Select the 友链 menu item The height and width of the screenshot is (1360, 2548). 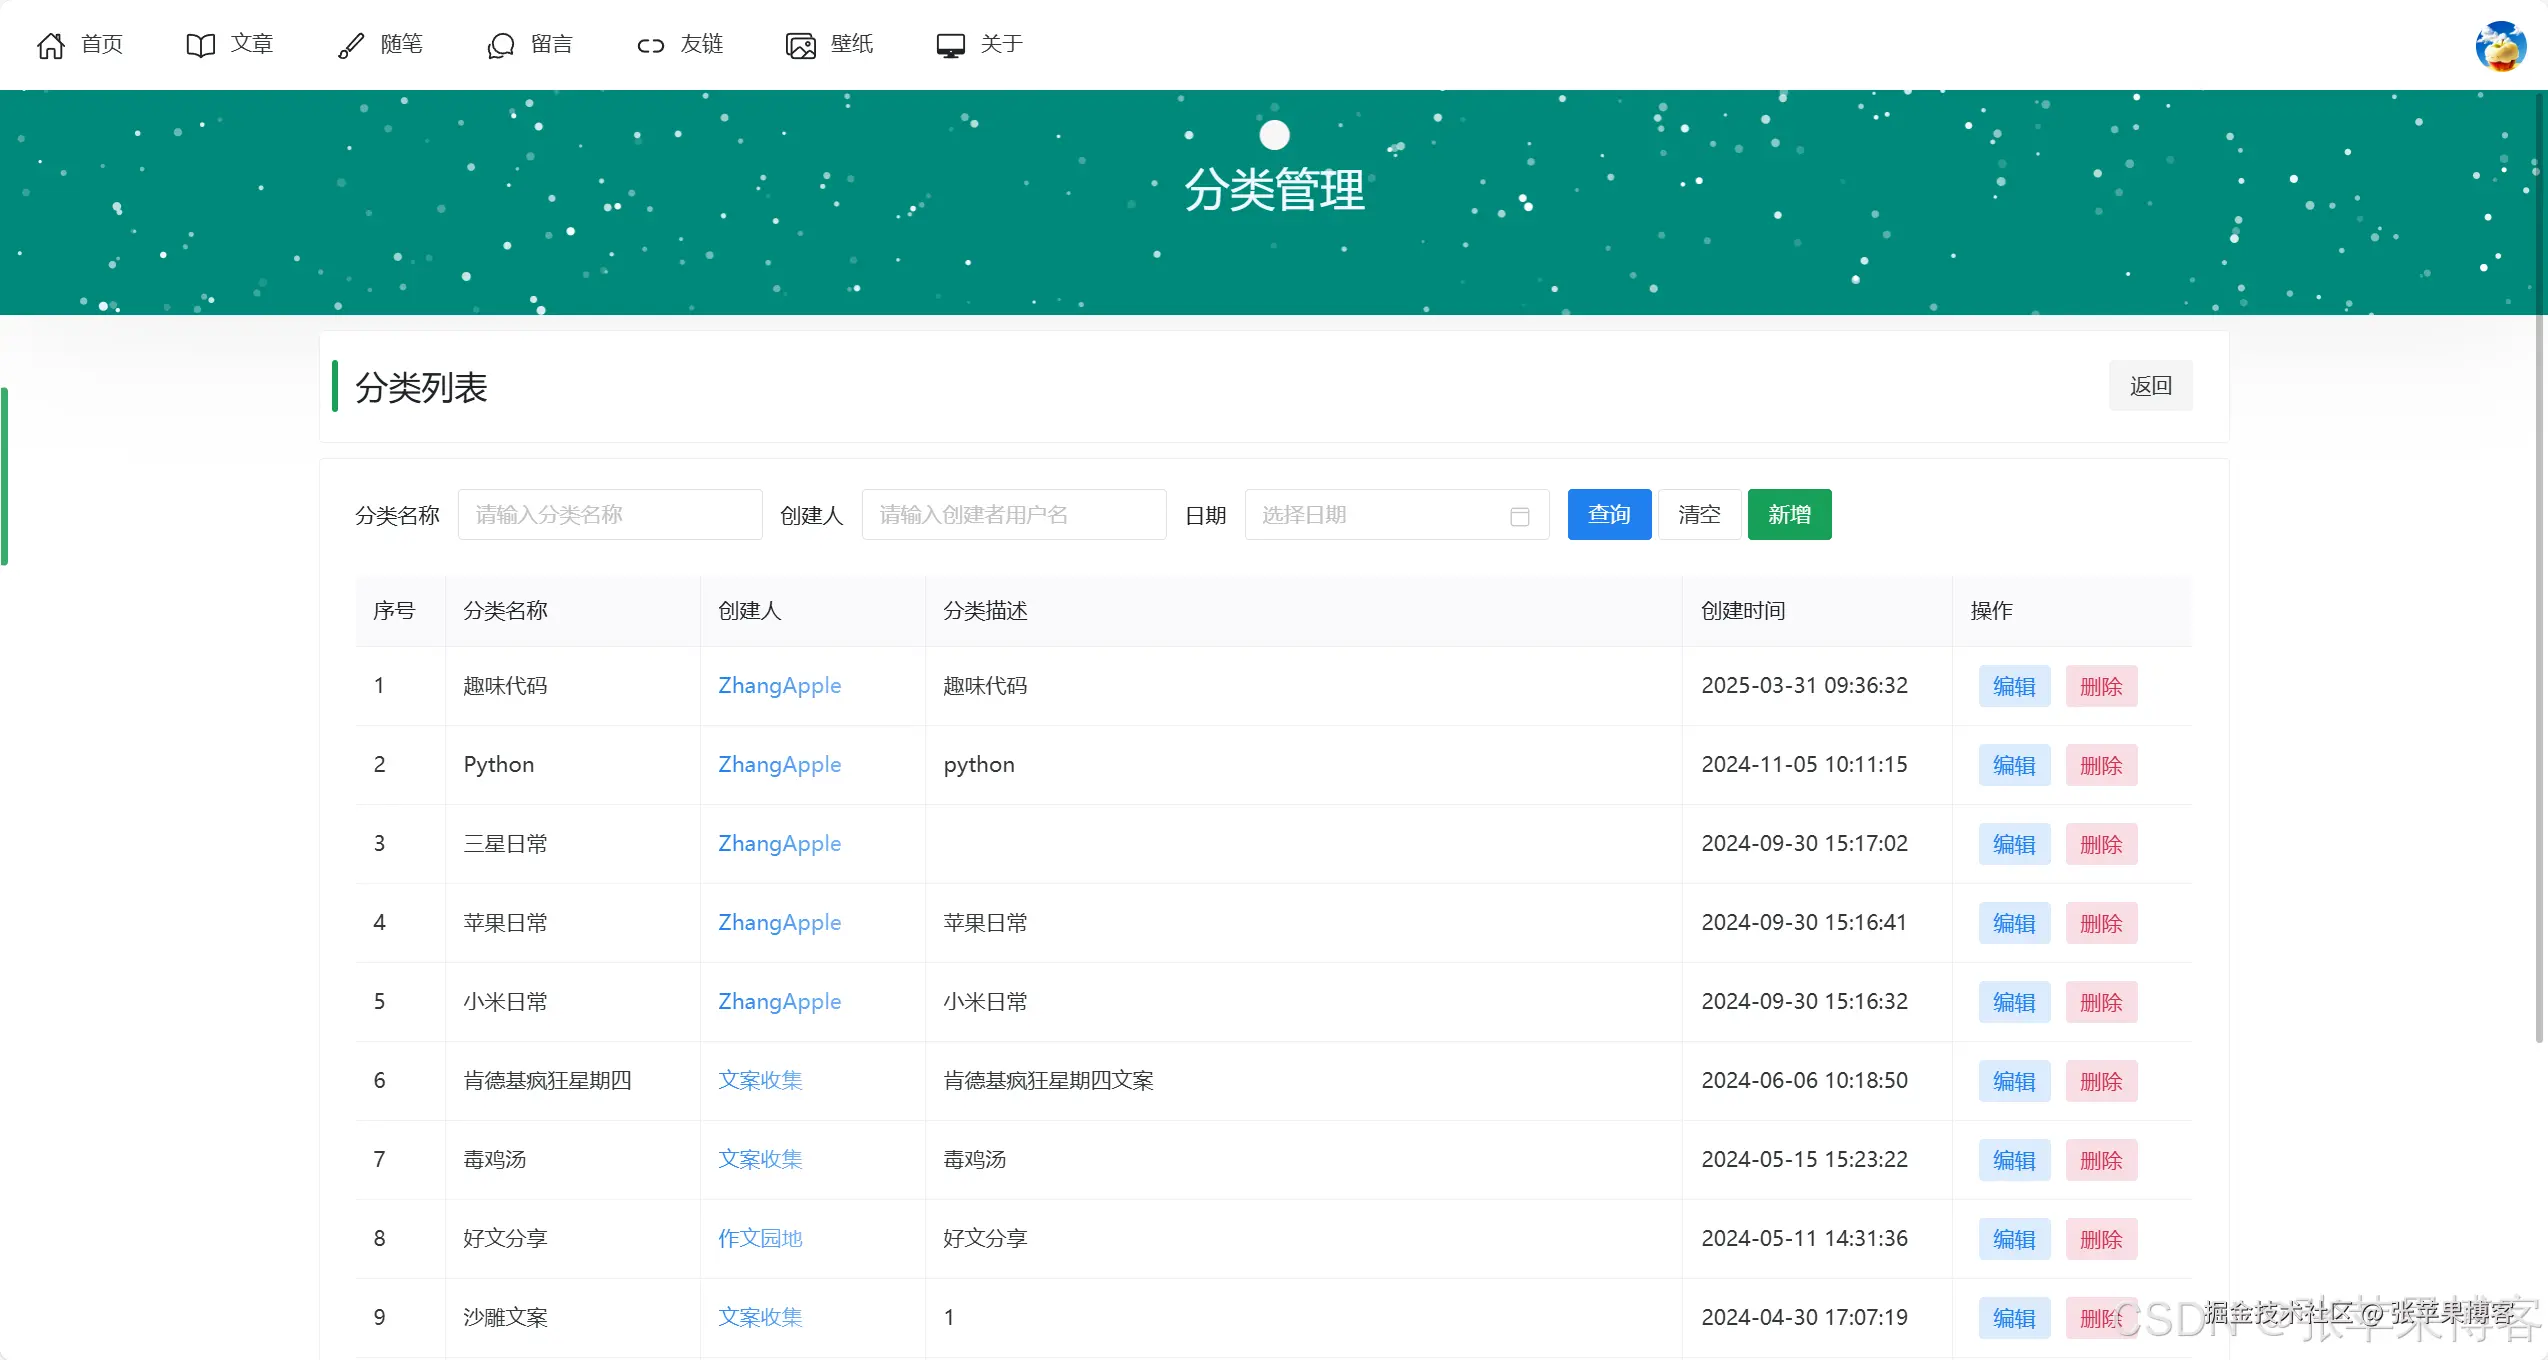coord(702,44)
